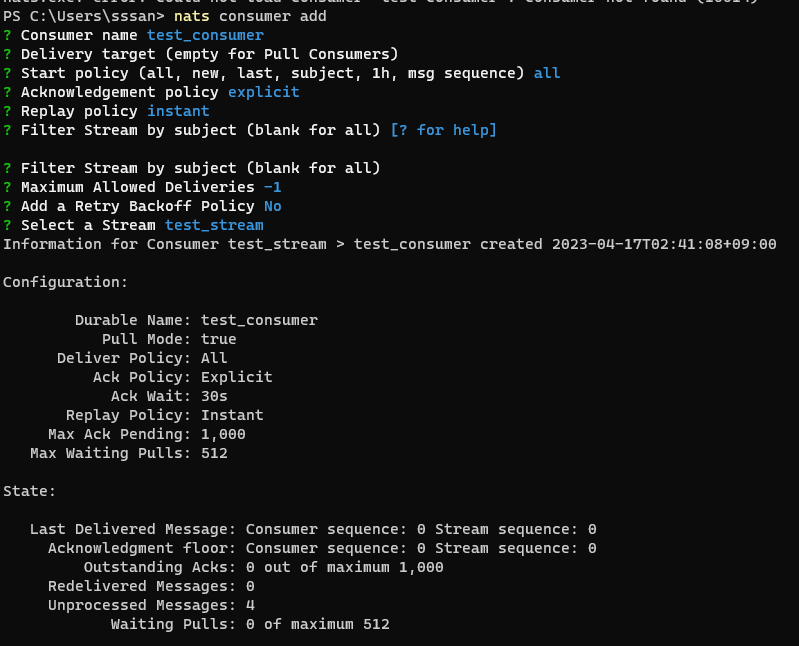Viewport: 799px width, 646px height.
Task: Click the question mark before Replay policy
Action: 7,112
